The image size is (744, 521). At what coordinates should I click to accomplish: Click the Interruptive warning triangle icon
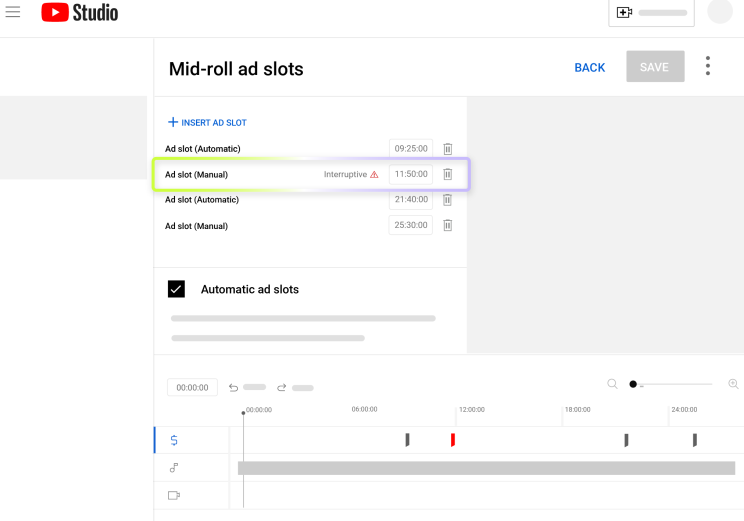pos(374,174)
